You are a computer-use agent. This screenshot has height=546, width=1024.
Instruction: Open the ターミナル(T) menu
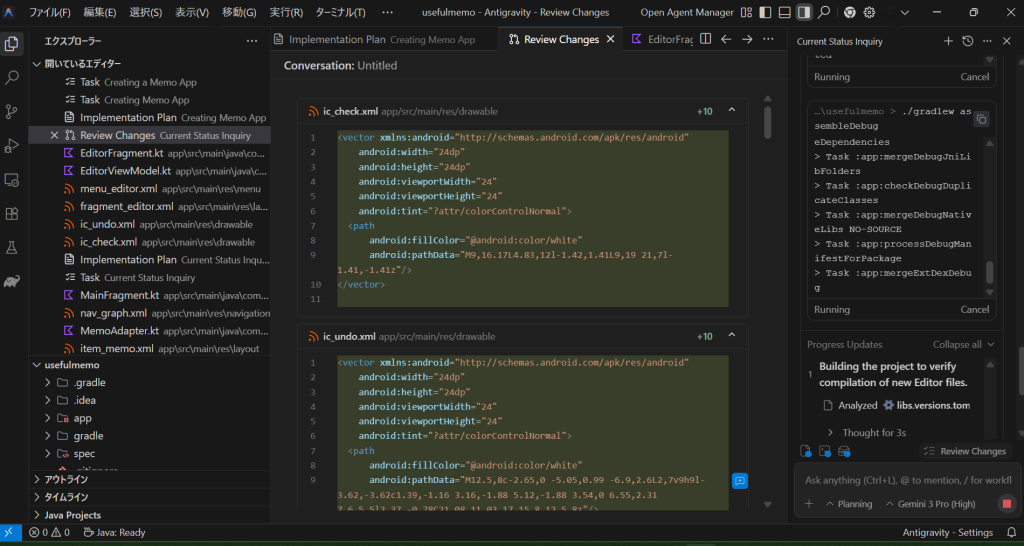[x=339, y=12]
